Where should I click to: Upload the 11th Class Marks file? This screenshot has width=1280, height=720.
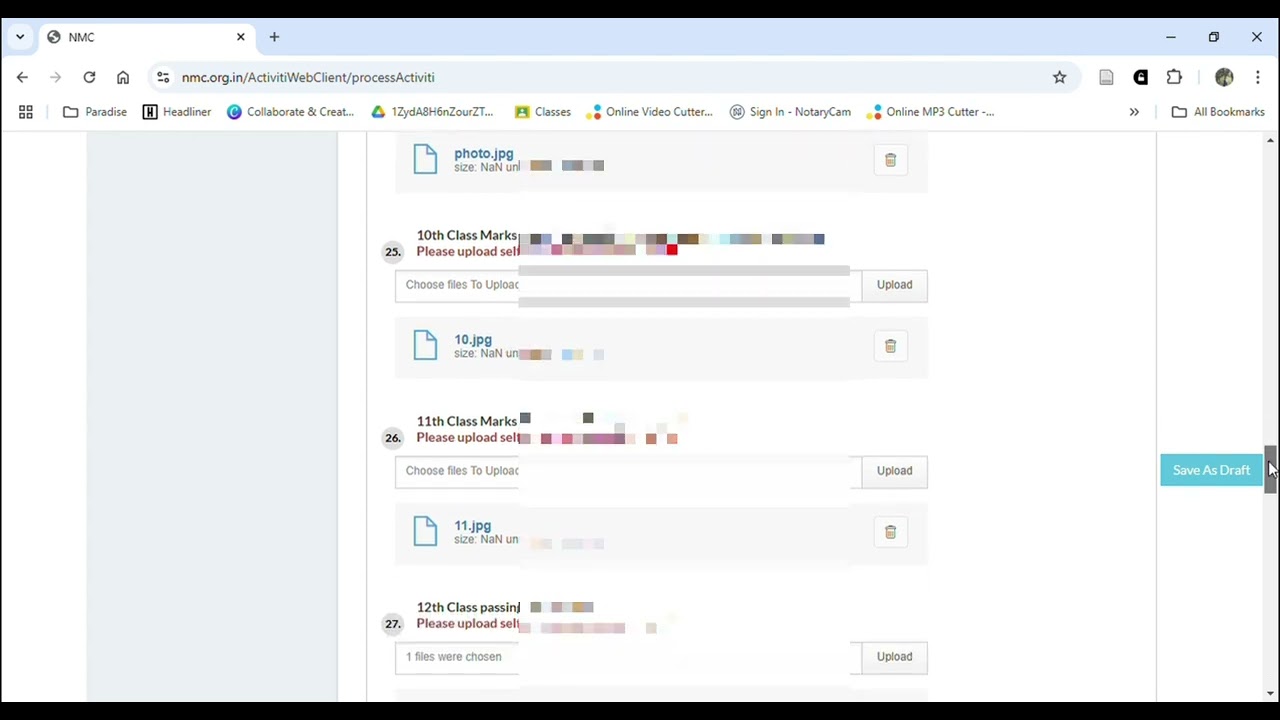tap(894, 471)
